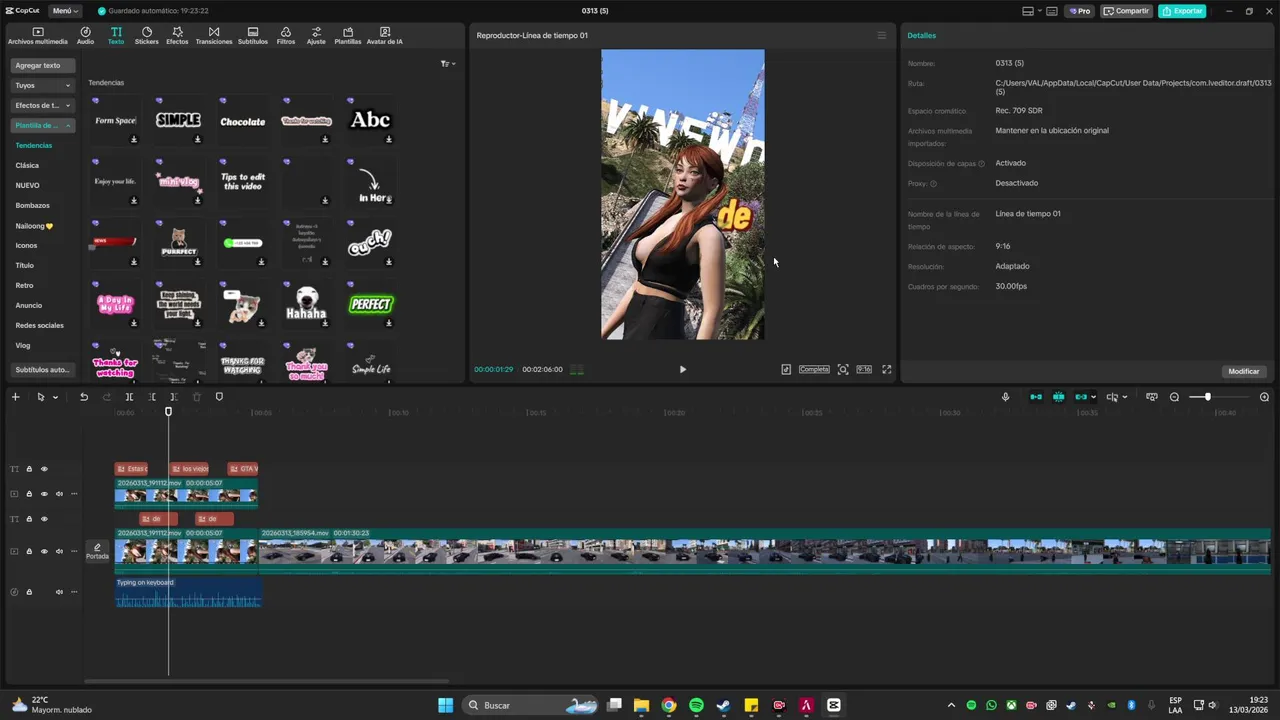This screenshot has height=720, width=1280.
Task: Expand the Efectos de texto category
Action: click(43, 105)
